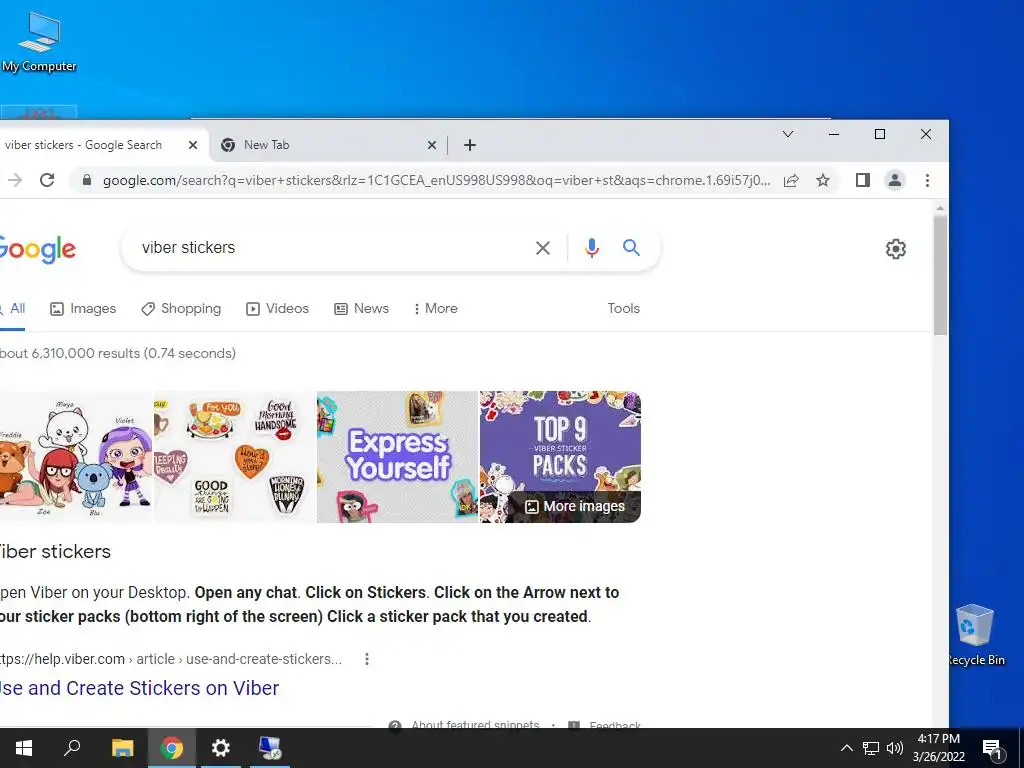Image resolution: width=1024 pixels, height=768 pixels.
Task: Click the More images button
Action: pyautogui.click(x=576, y=507)
